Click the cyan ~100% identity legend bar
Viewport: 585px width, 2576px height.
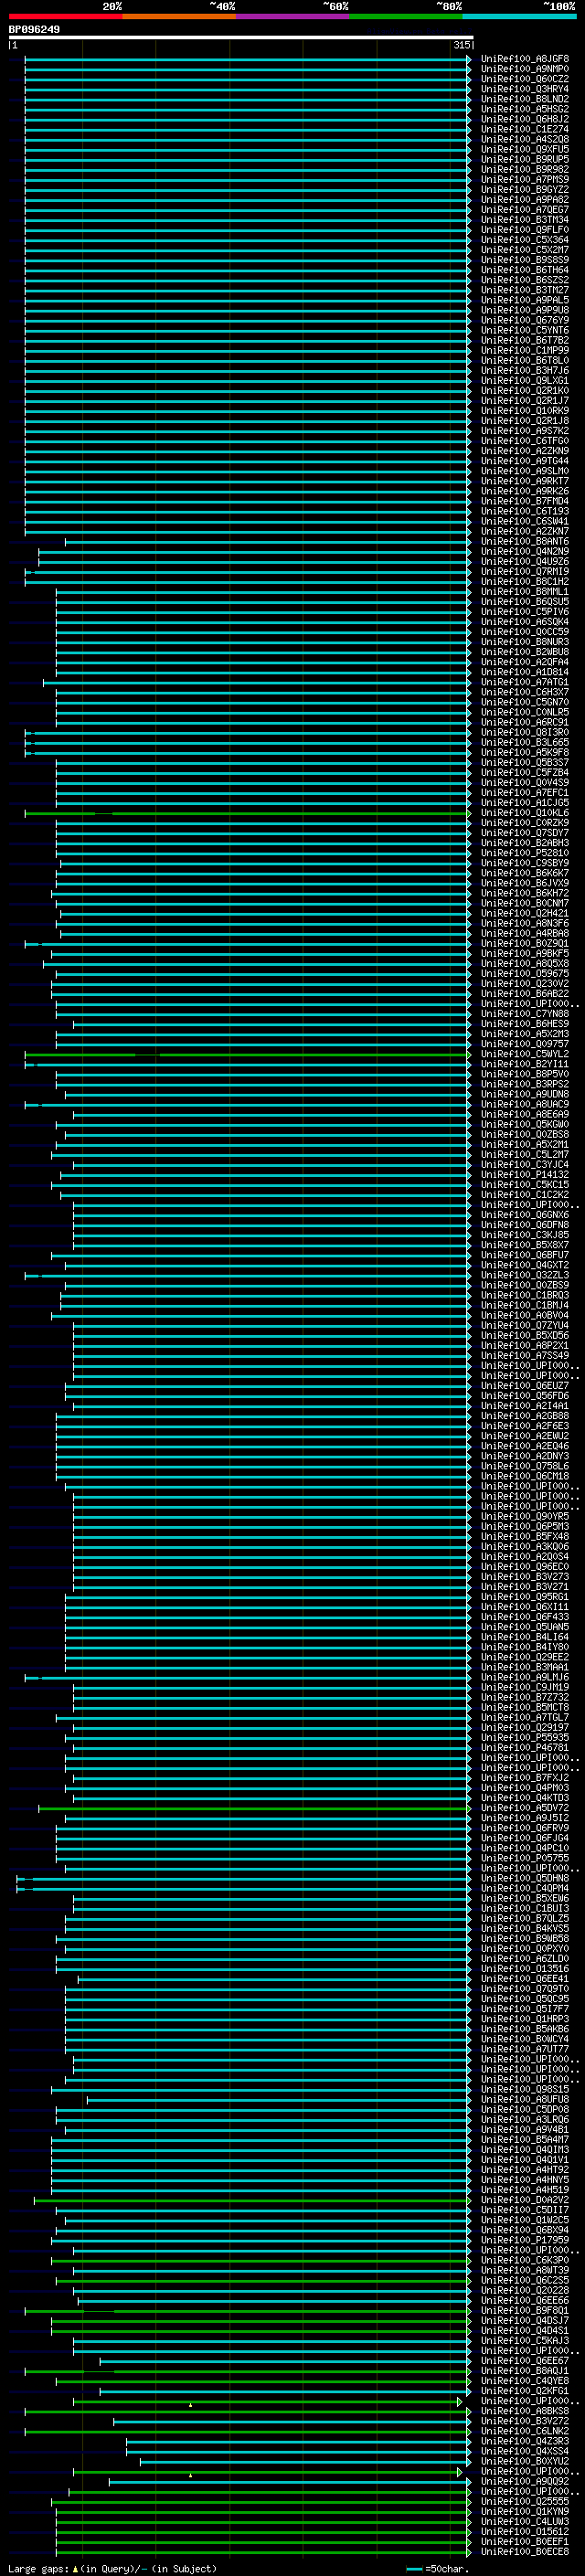point(519,16)
